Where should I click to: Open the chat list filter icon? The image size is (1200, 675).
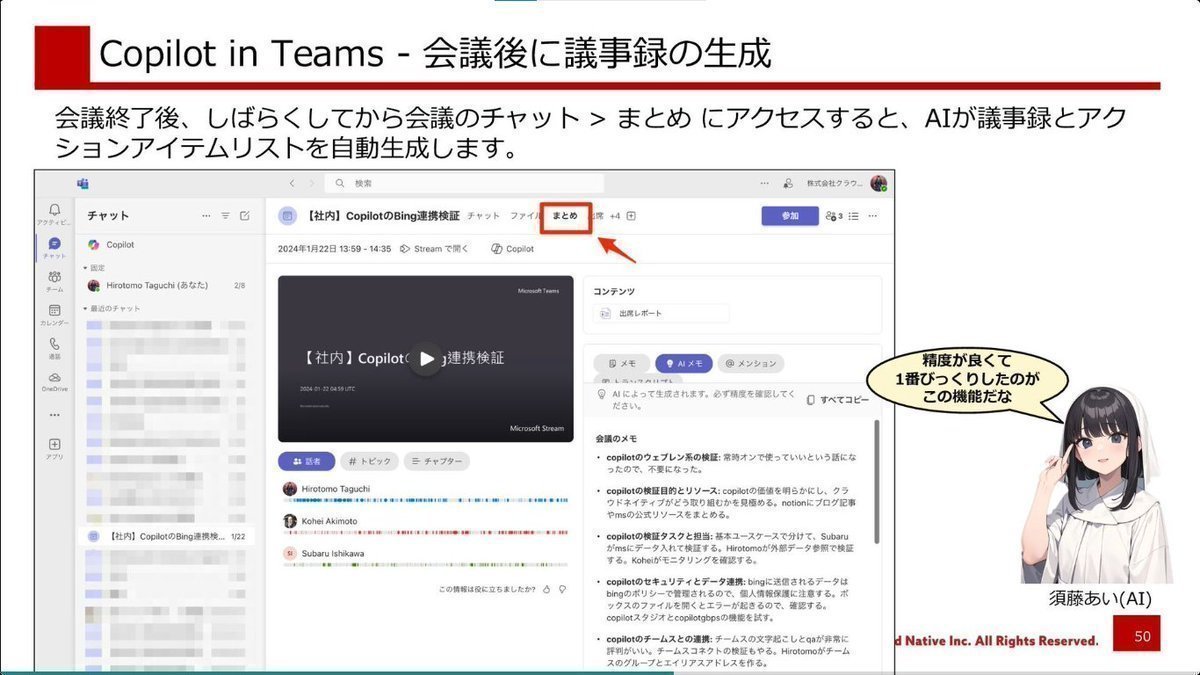(x=225, y=215)
